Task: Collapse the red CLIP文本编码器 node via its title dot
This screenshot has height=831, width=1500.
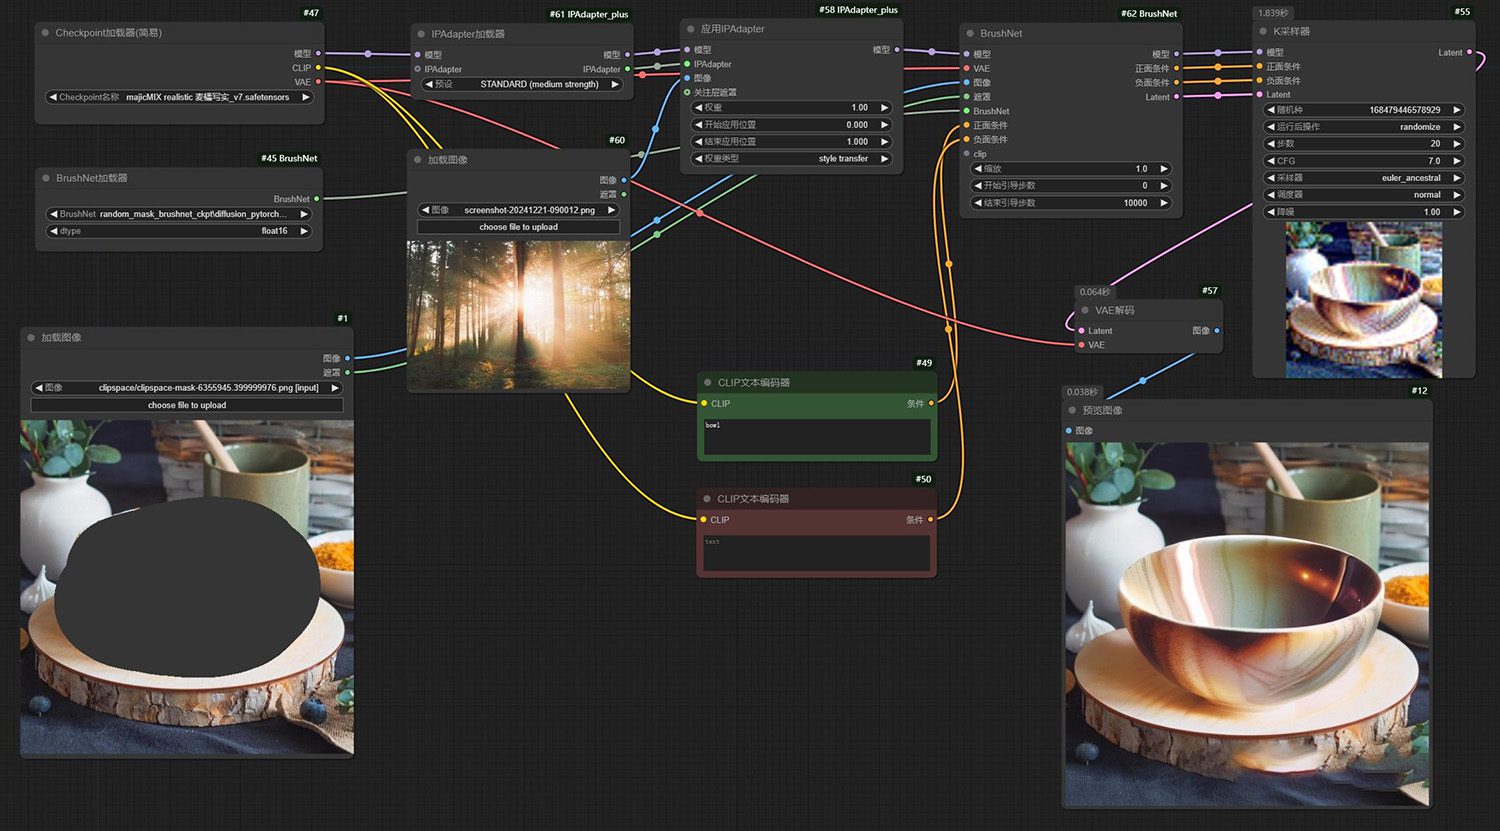Action: [707, 499]
